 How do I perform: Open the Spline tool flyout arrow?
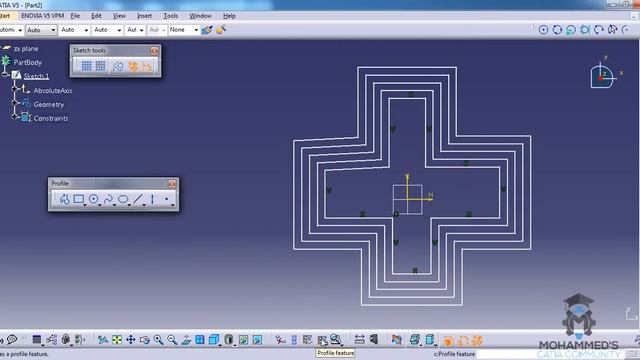pos(114,205)
